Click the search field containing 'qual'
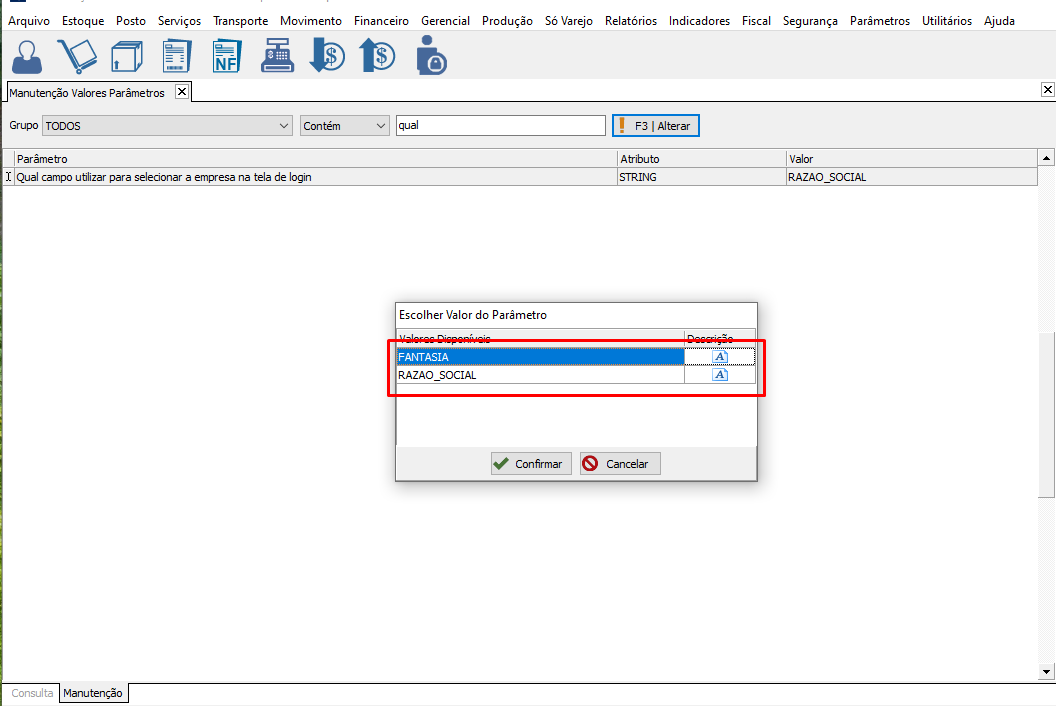This screenshot has height=706, width=1056. click(500, 126)
